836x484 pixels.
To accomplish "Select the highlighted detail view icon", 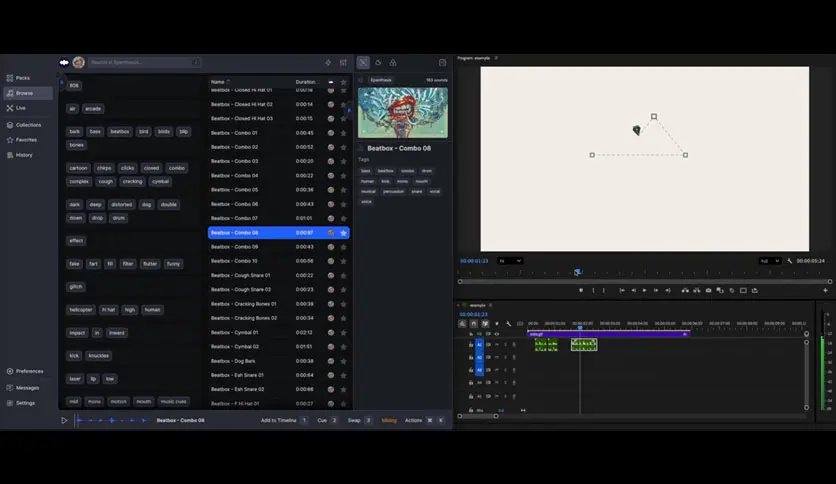I will click(363, 62).
